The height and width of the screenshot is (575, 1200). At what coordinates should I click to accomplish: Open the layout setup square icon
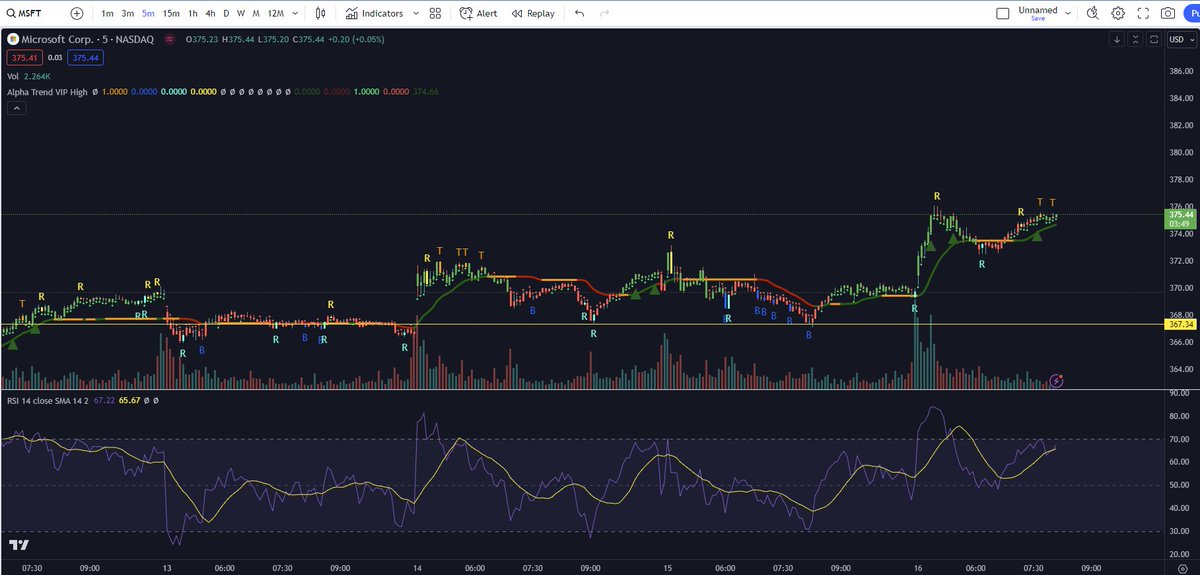coord(1004,14)
